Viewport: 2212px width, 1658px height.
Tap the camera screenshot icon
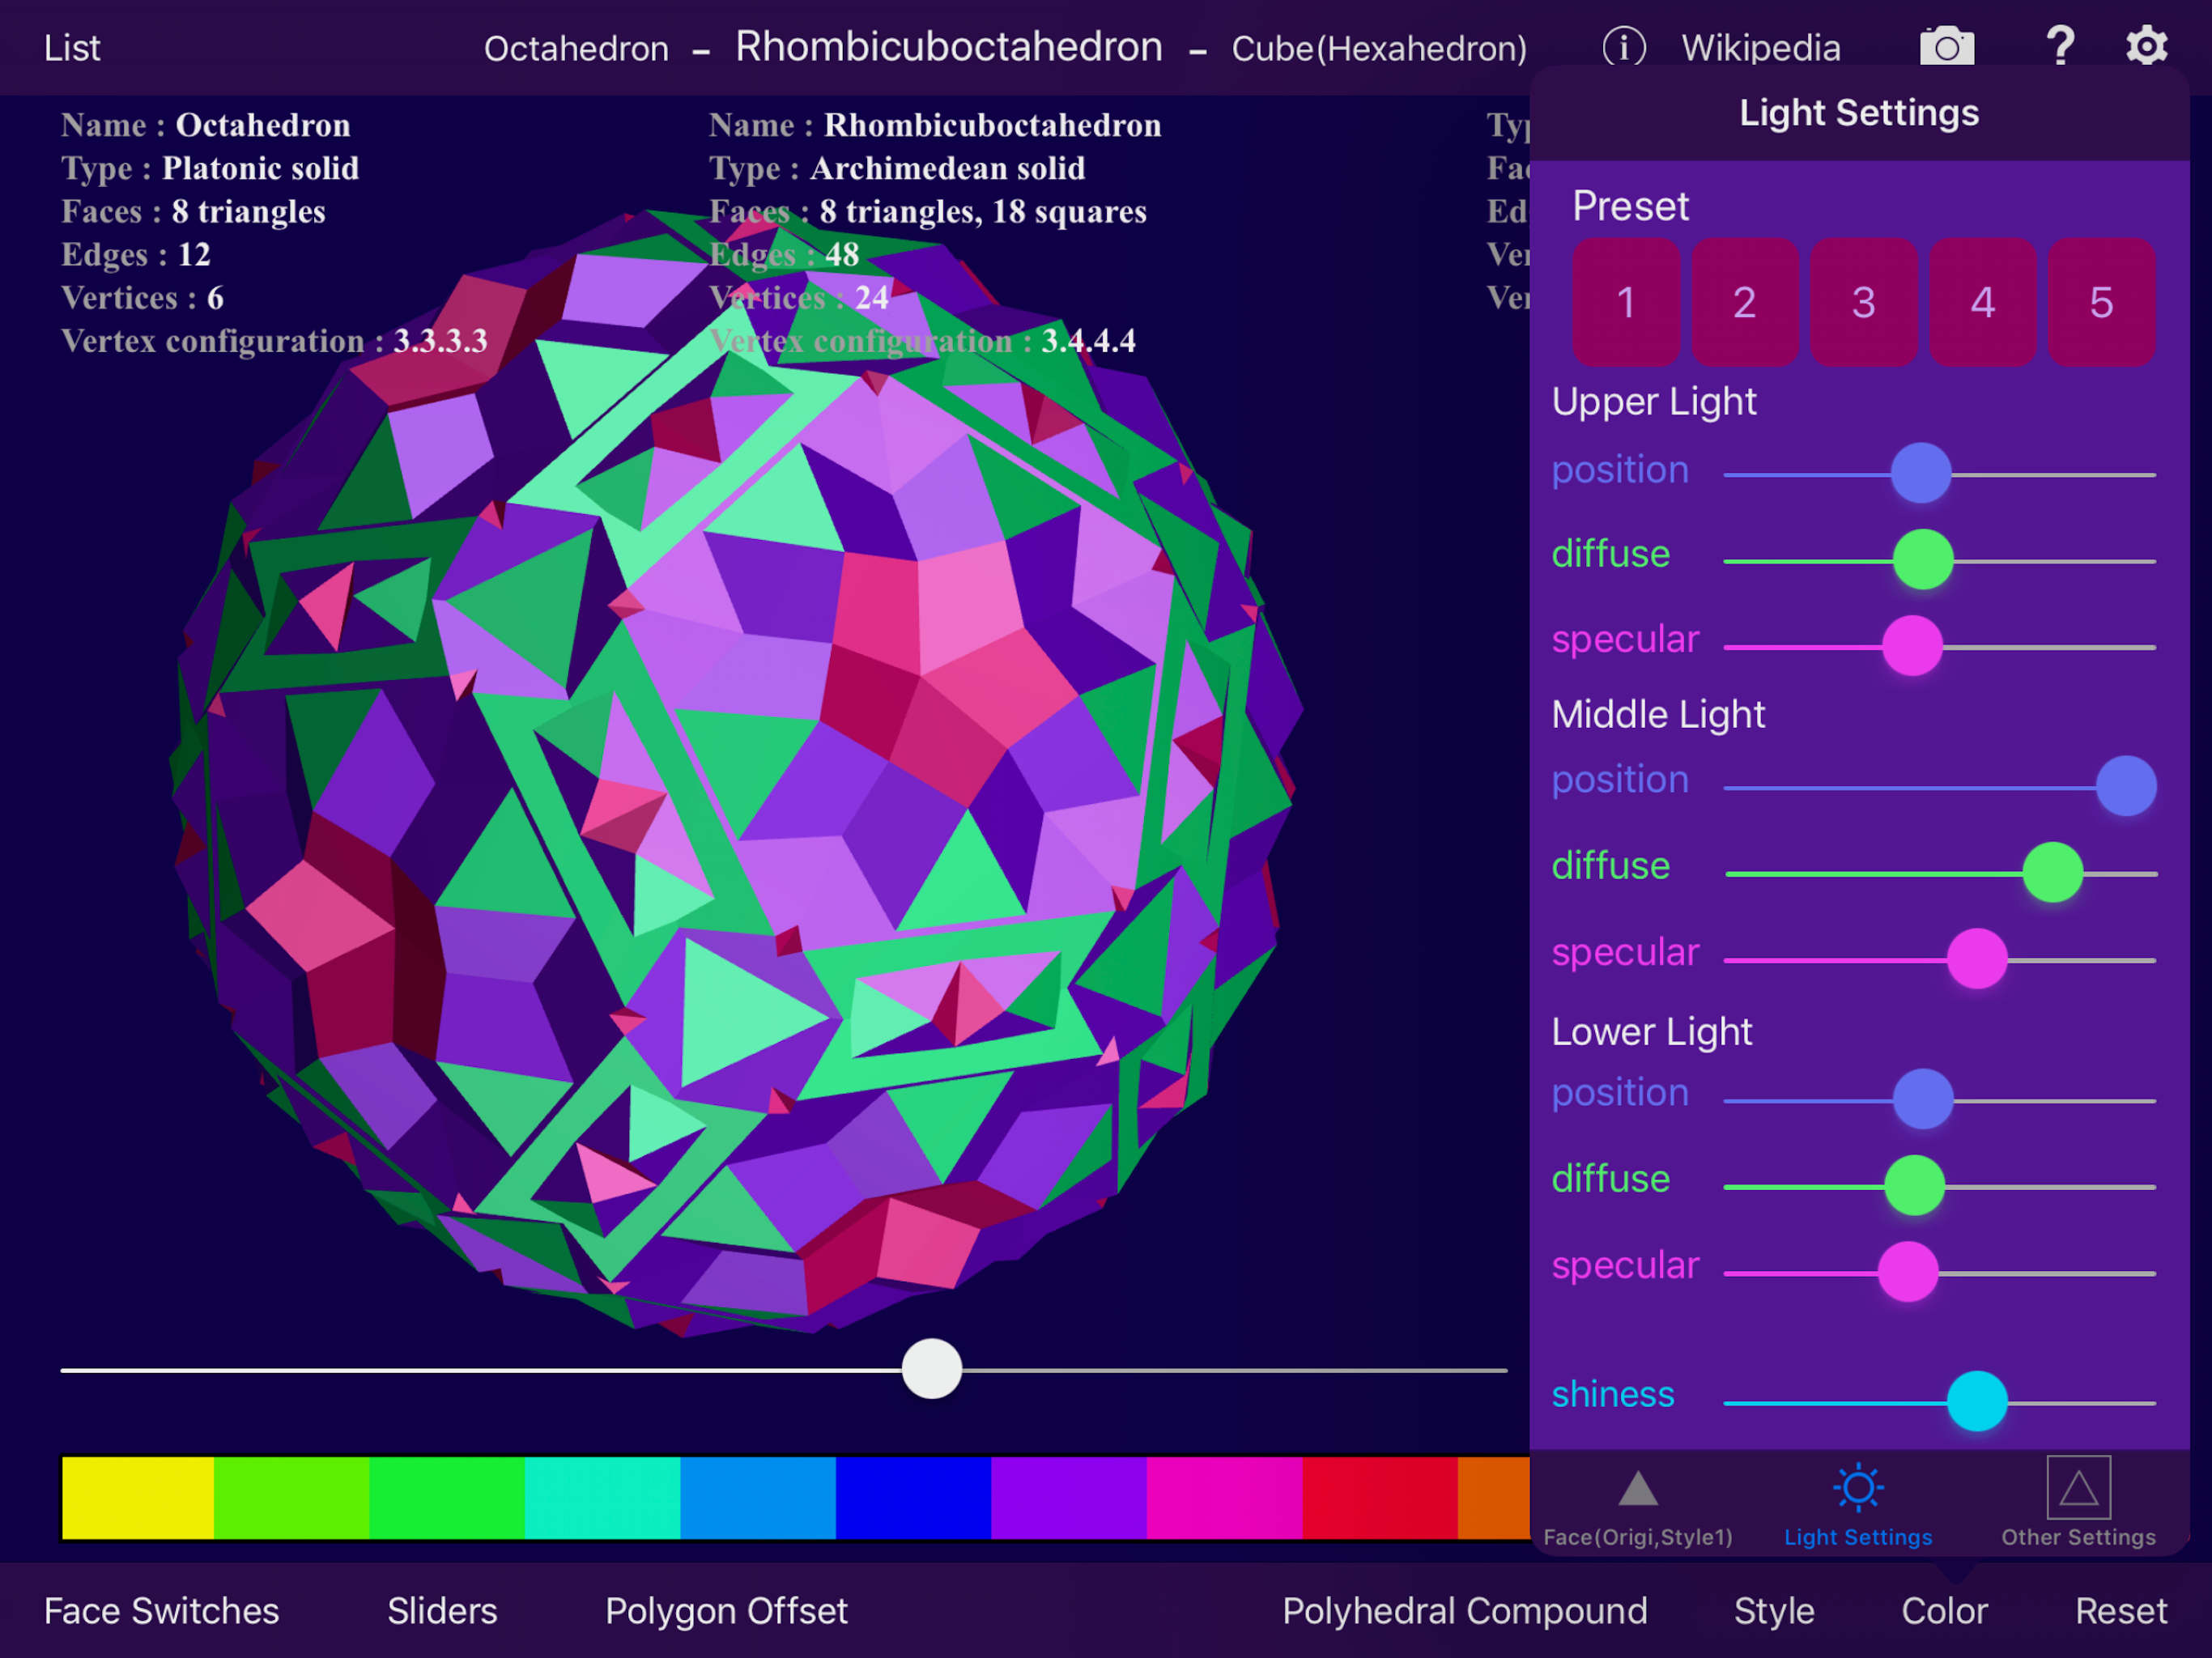pyautogui.click(x=1946, y=47)
